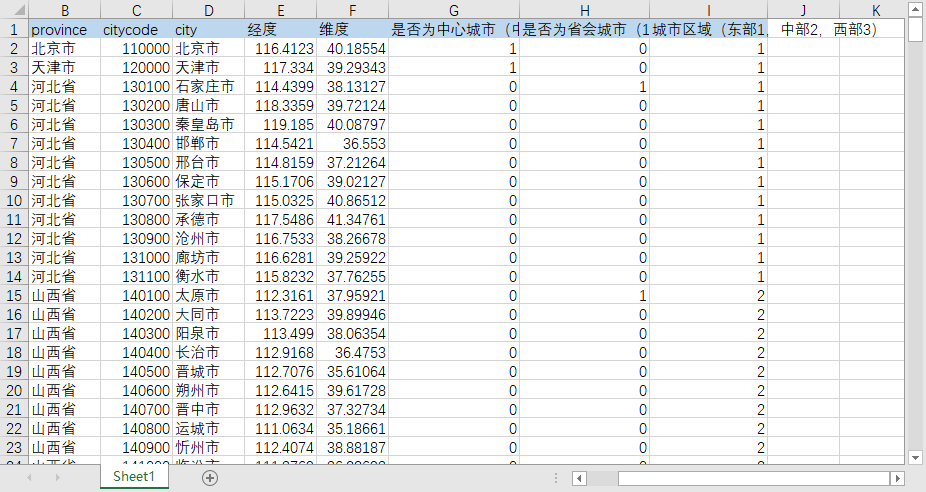Select cell with city 晋中市
This screenshot has width=926, height=492.
click(x=208, y=409)
